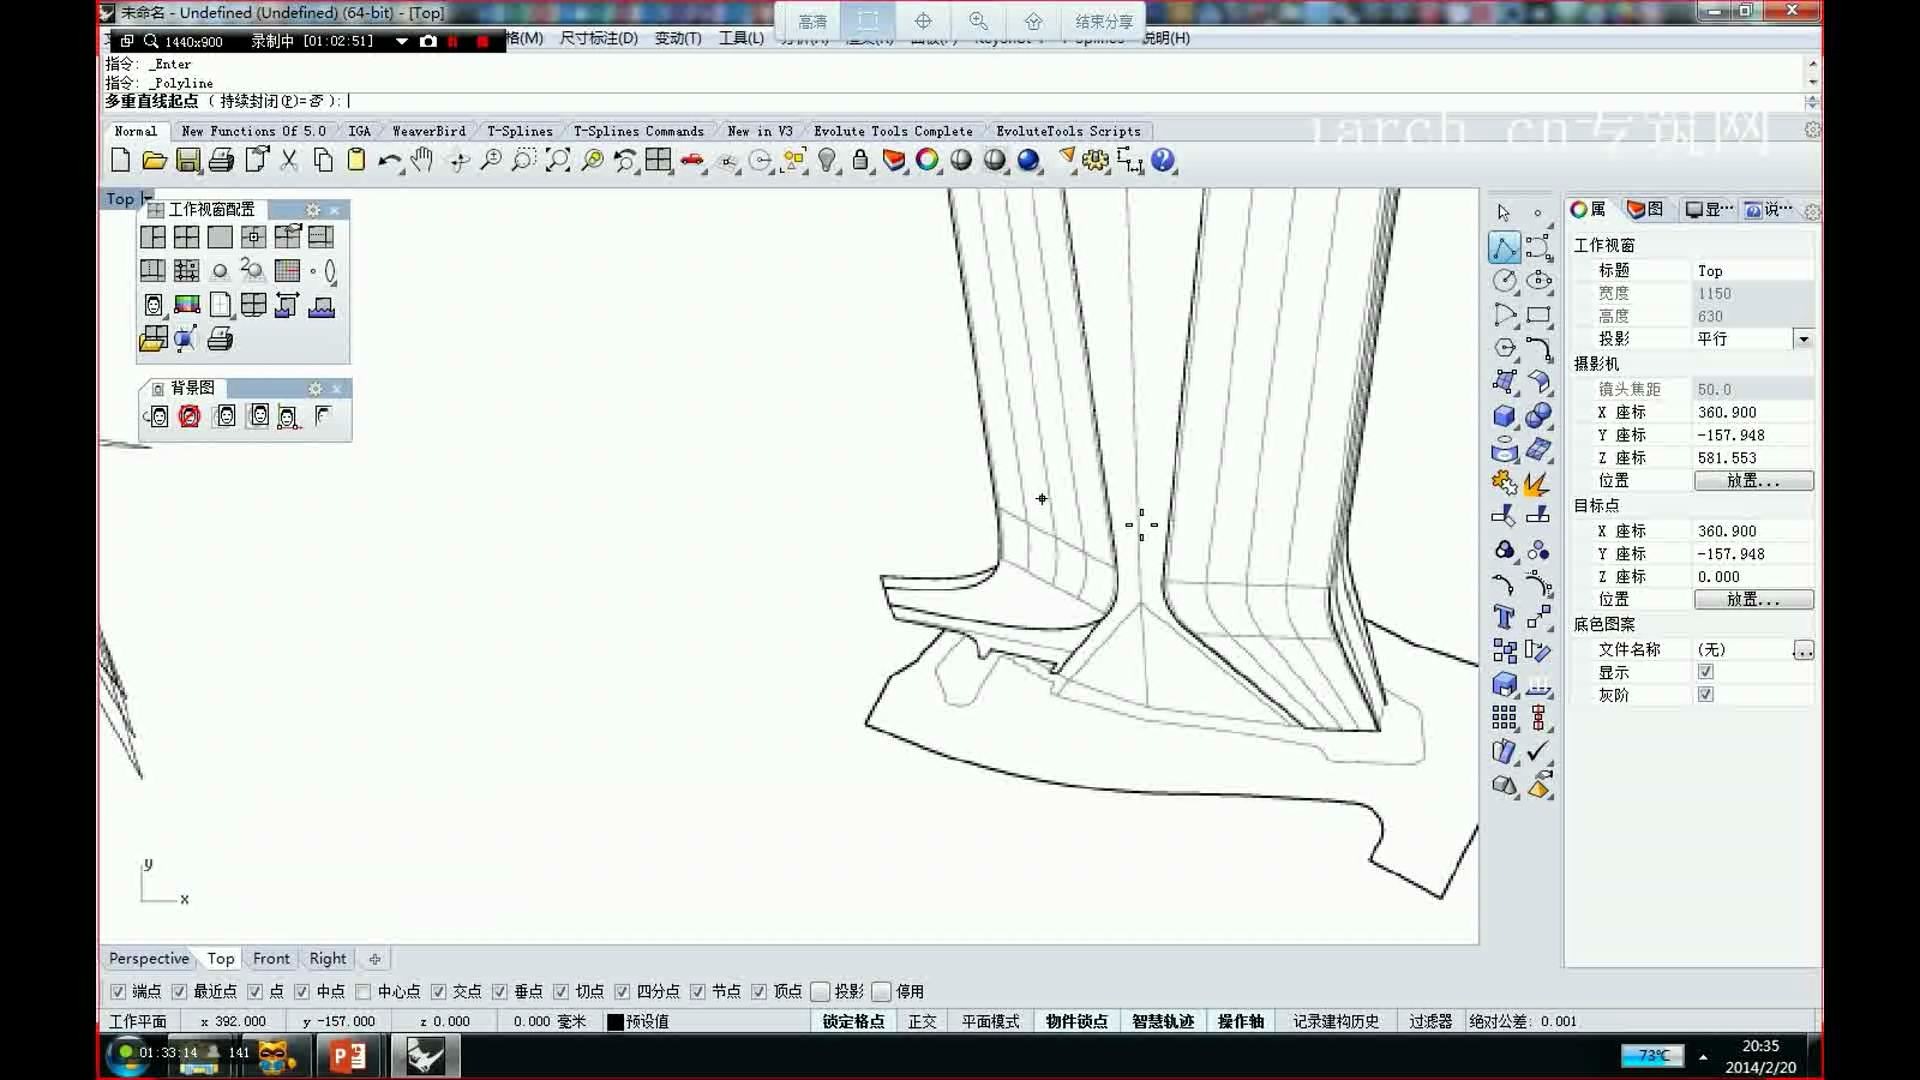Click the Text object tool icon

[1504, 617]
